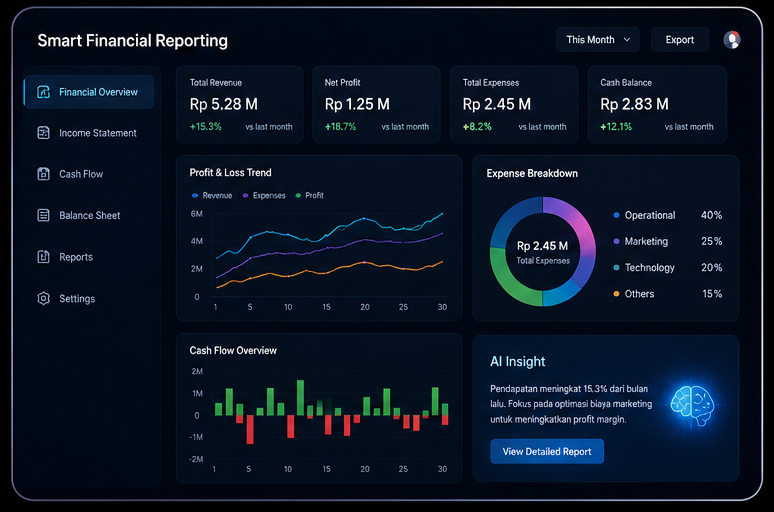Click the +15.3% revenue change

206,127
